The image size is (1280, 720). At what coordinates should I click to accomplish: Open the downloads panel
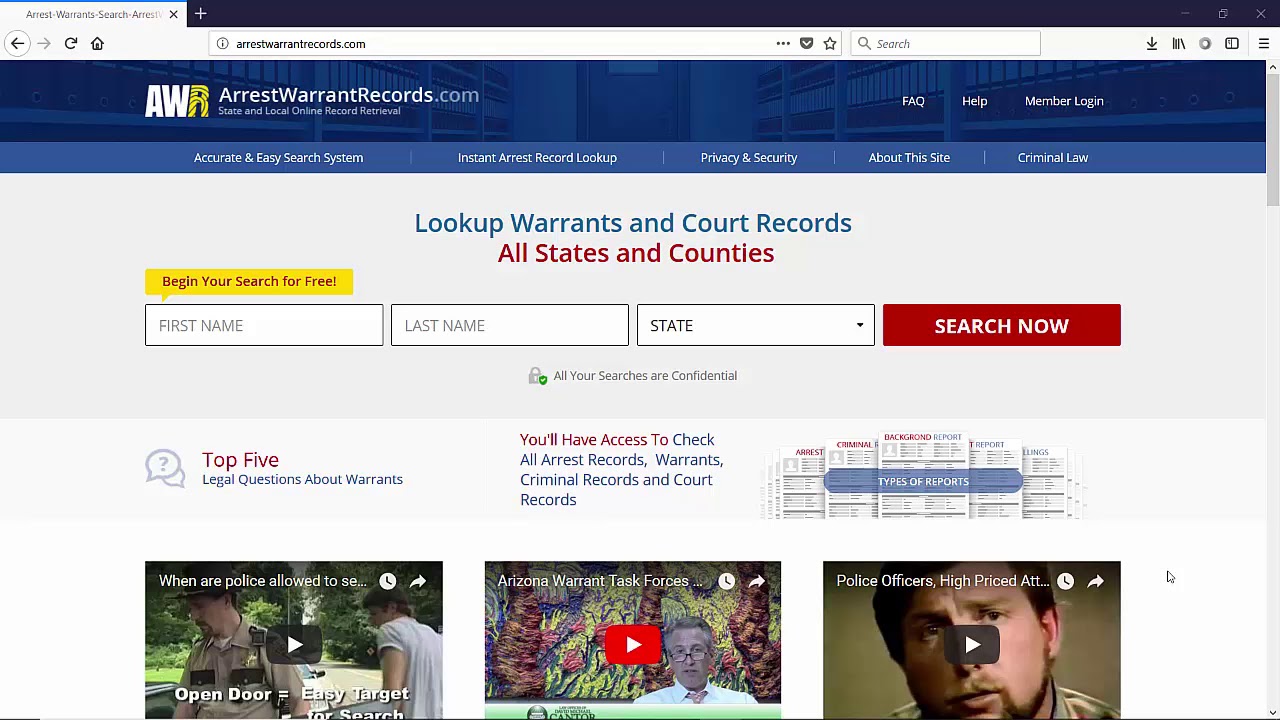1152,44
